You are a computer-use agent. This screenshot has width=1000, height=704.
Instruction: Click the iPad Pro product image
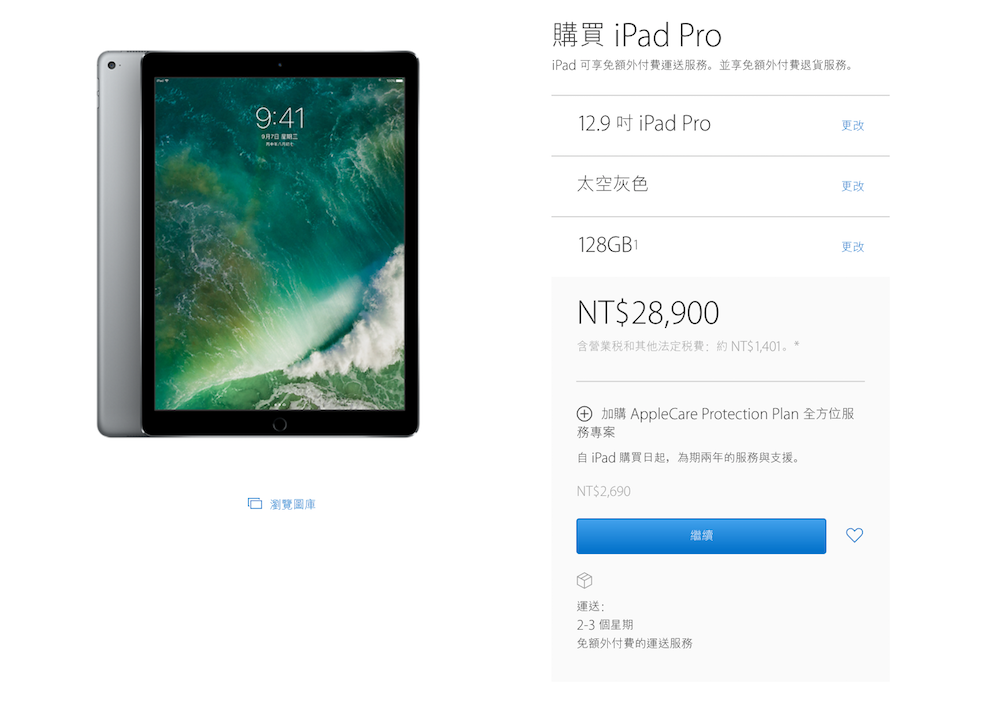pos(258,244)
